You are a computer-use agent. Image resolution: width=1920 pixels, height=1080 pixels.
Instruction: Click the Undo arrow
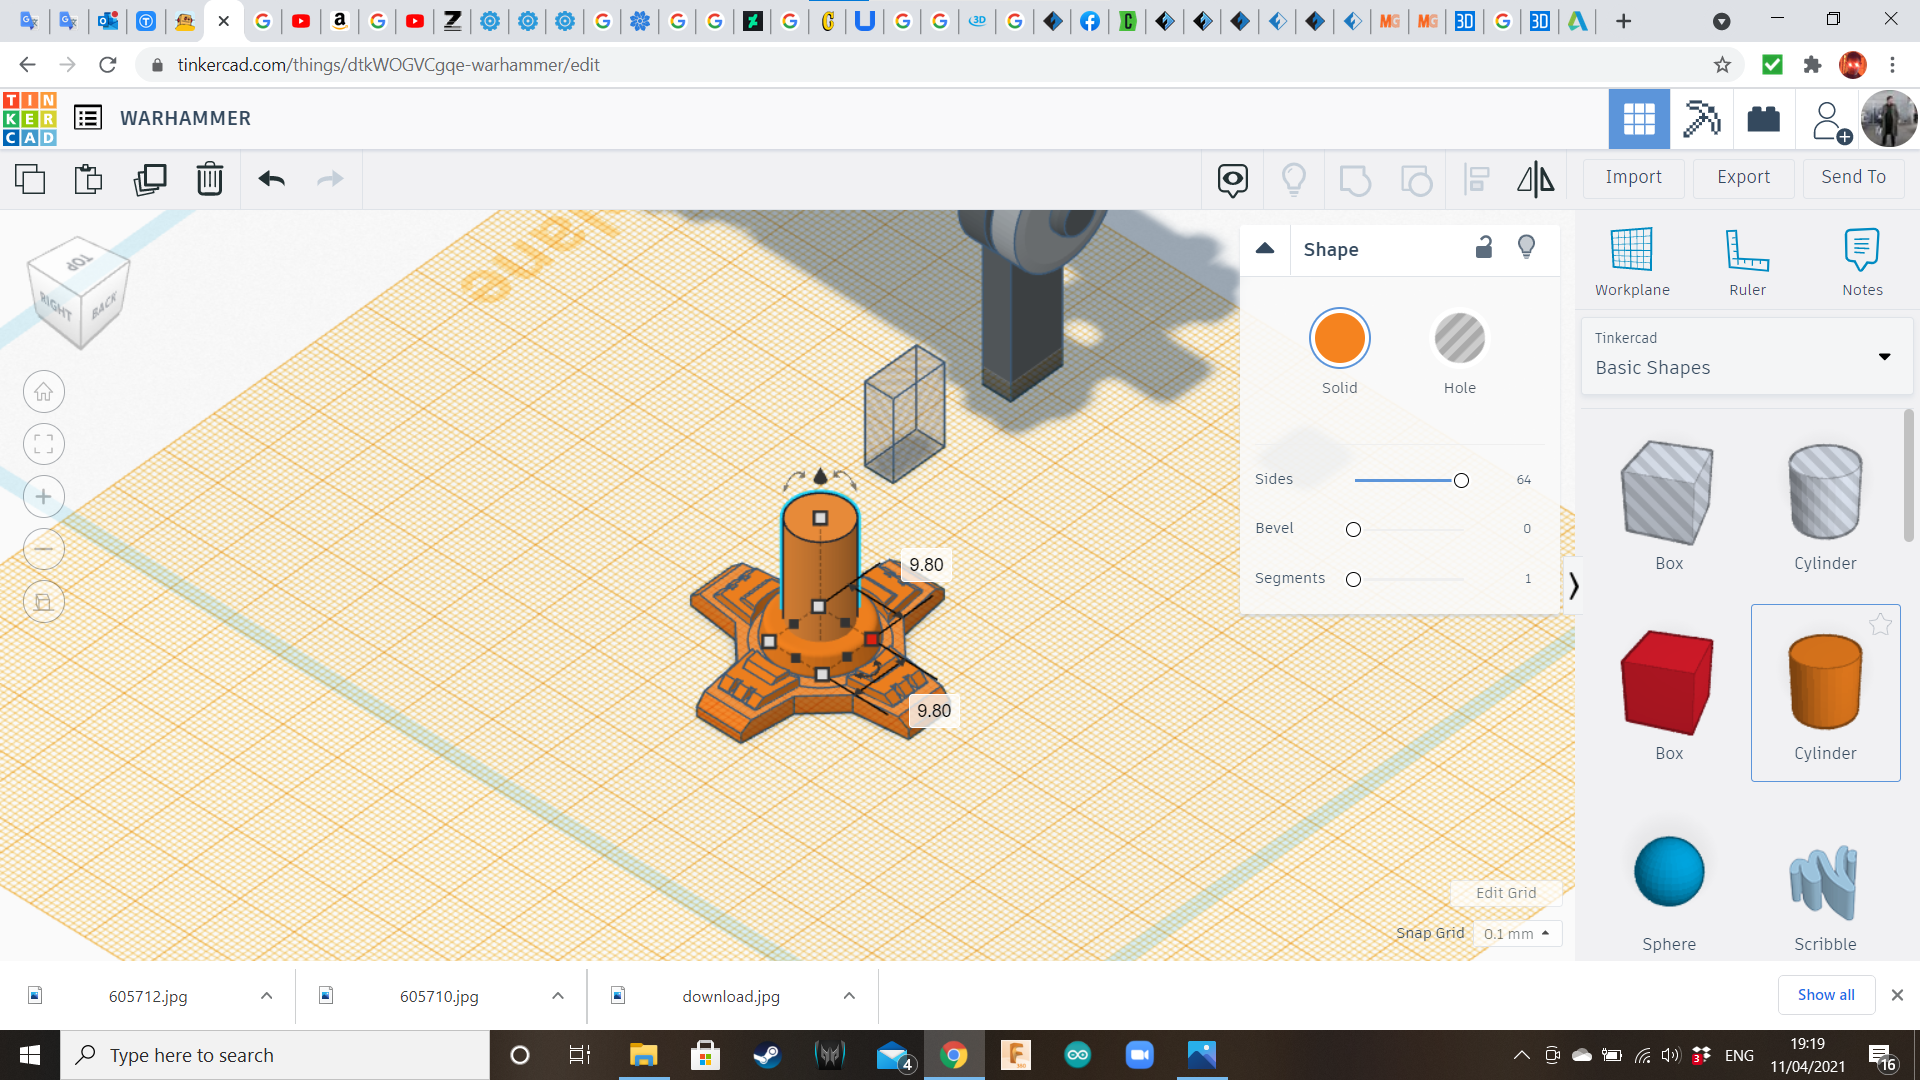tap(271, 180)
